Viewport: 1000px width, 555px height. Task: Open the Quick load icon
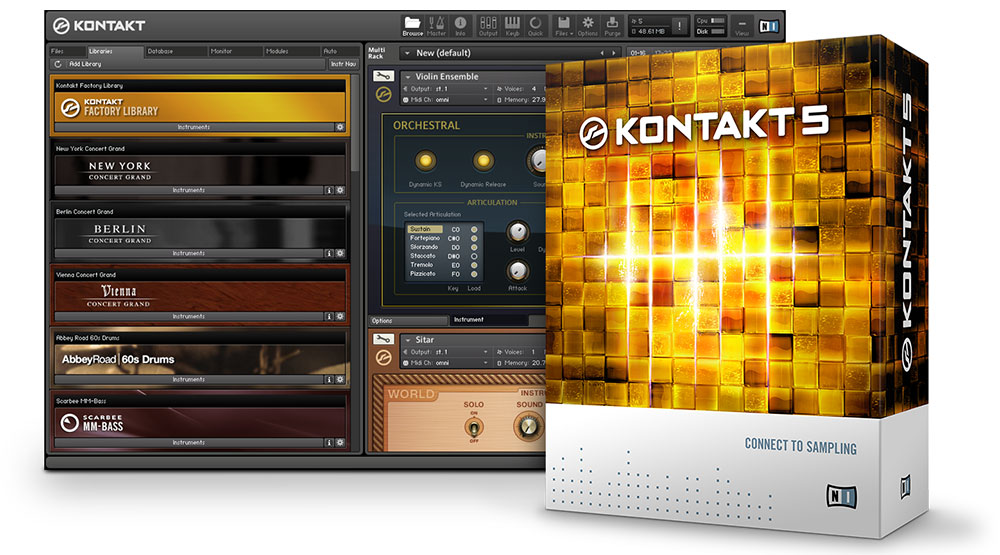pyautogui.click(x=536, y=26)
